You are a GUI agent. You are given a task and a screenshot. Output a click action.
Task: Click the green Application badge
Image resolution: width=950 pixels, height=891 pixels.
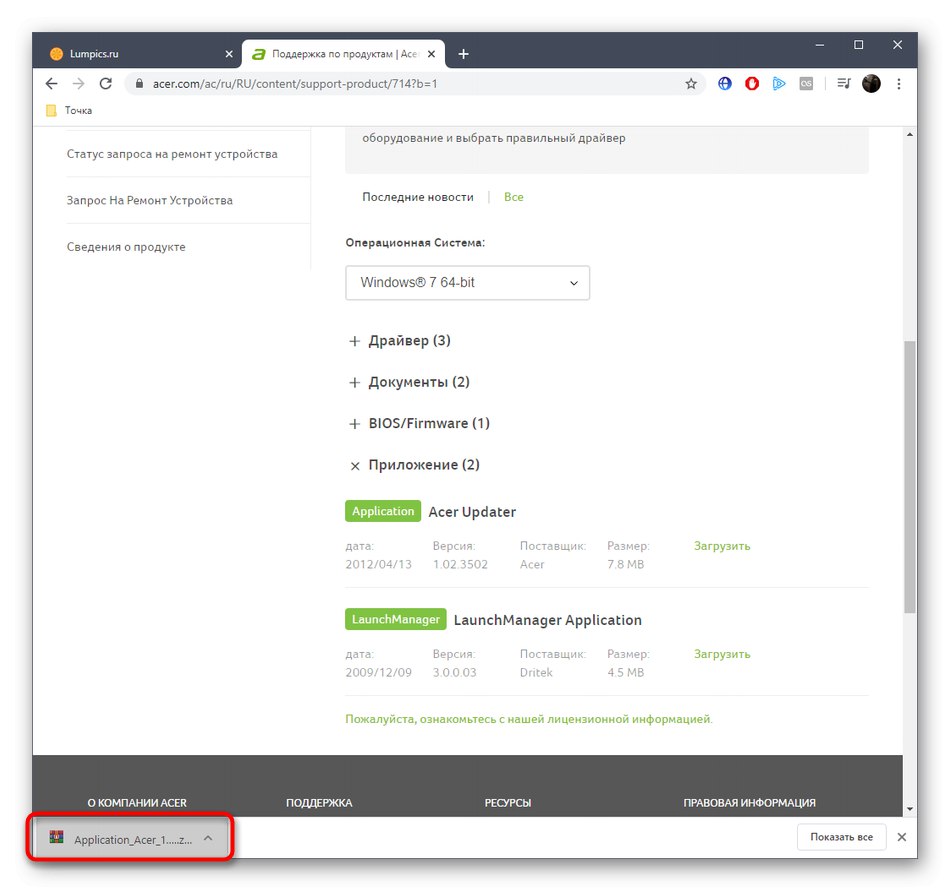point(383,511)
